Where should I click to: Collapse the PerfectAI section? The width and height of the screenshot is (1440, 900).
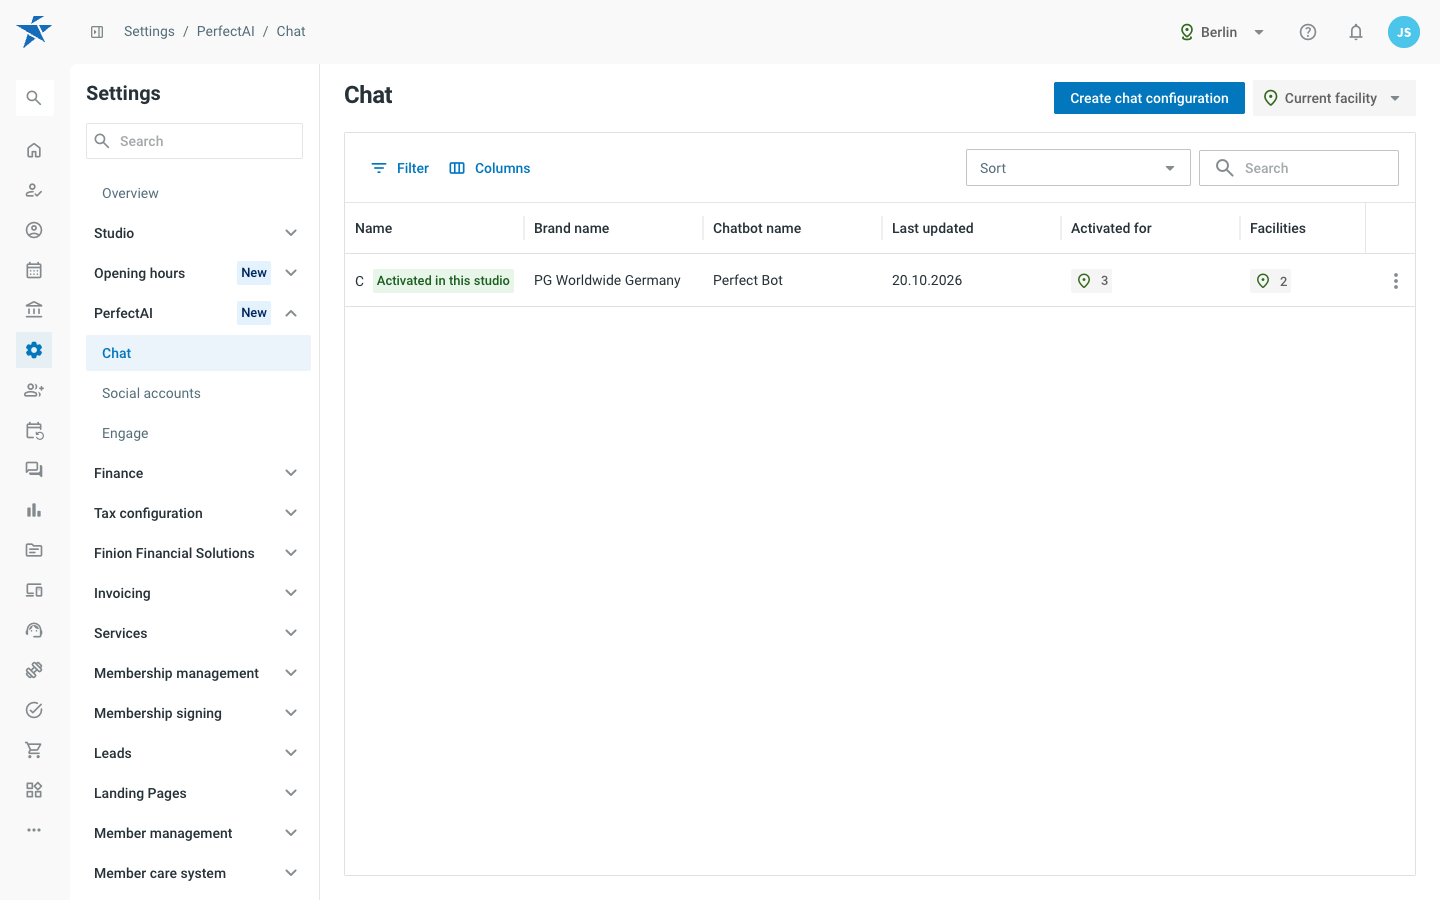[198, 313]
